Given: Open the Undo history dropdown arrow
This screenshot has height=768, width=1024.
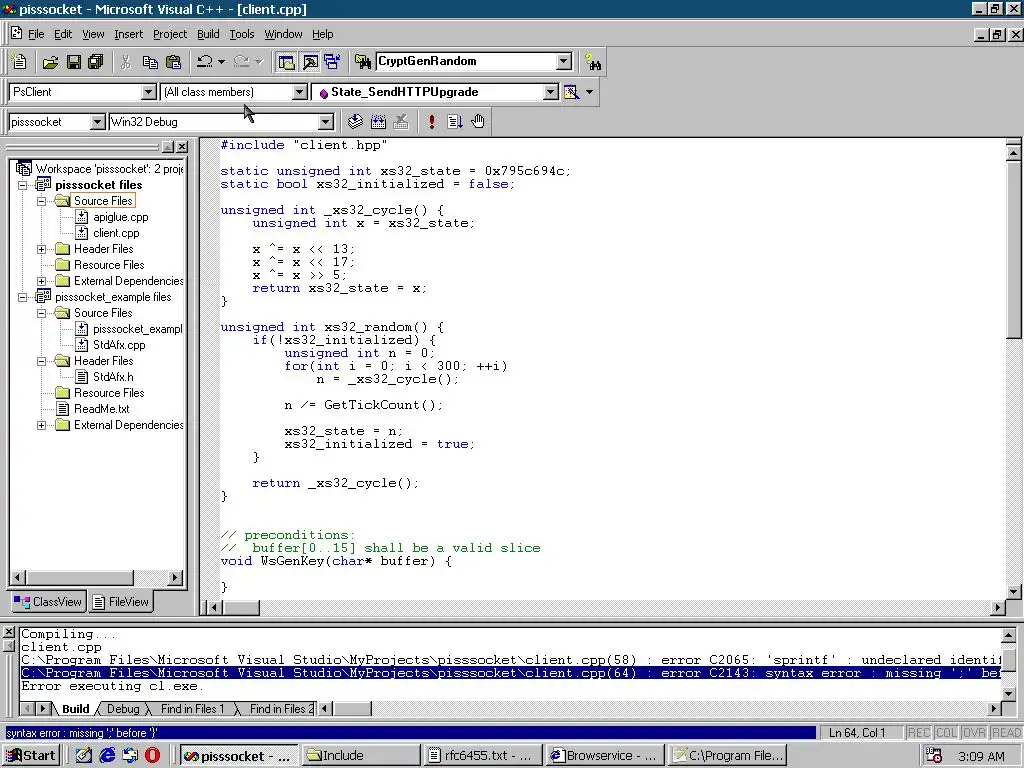Looking at the screenshot, I should point(221,62).
